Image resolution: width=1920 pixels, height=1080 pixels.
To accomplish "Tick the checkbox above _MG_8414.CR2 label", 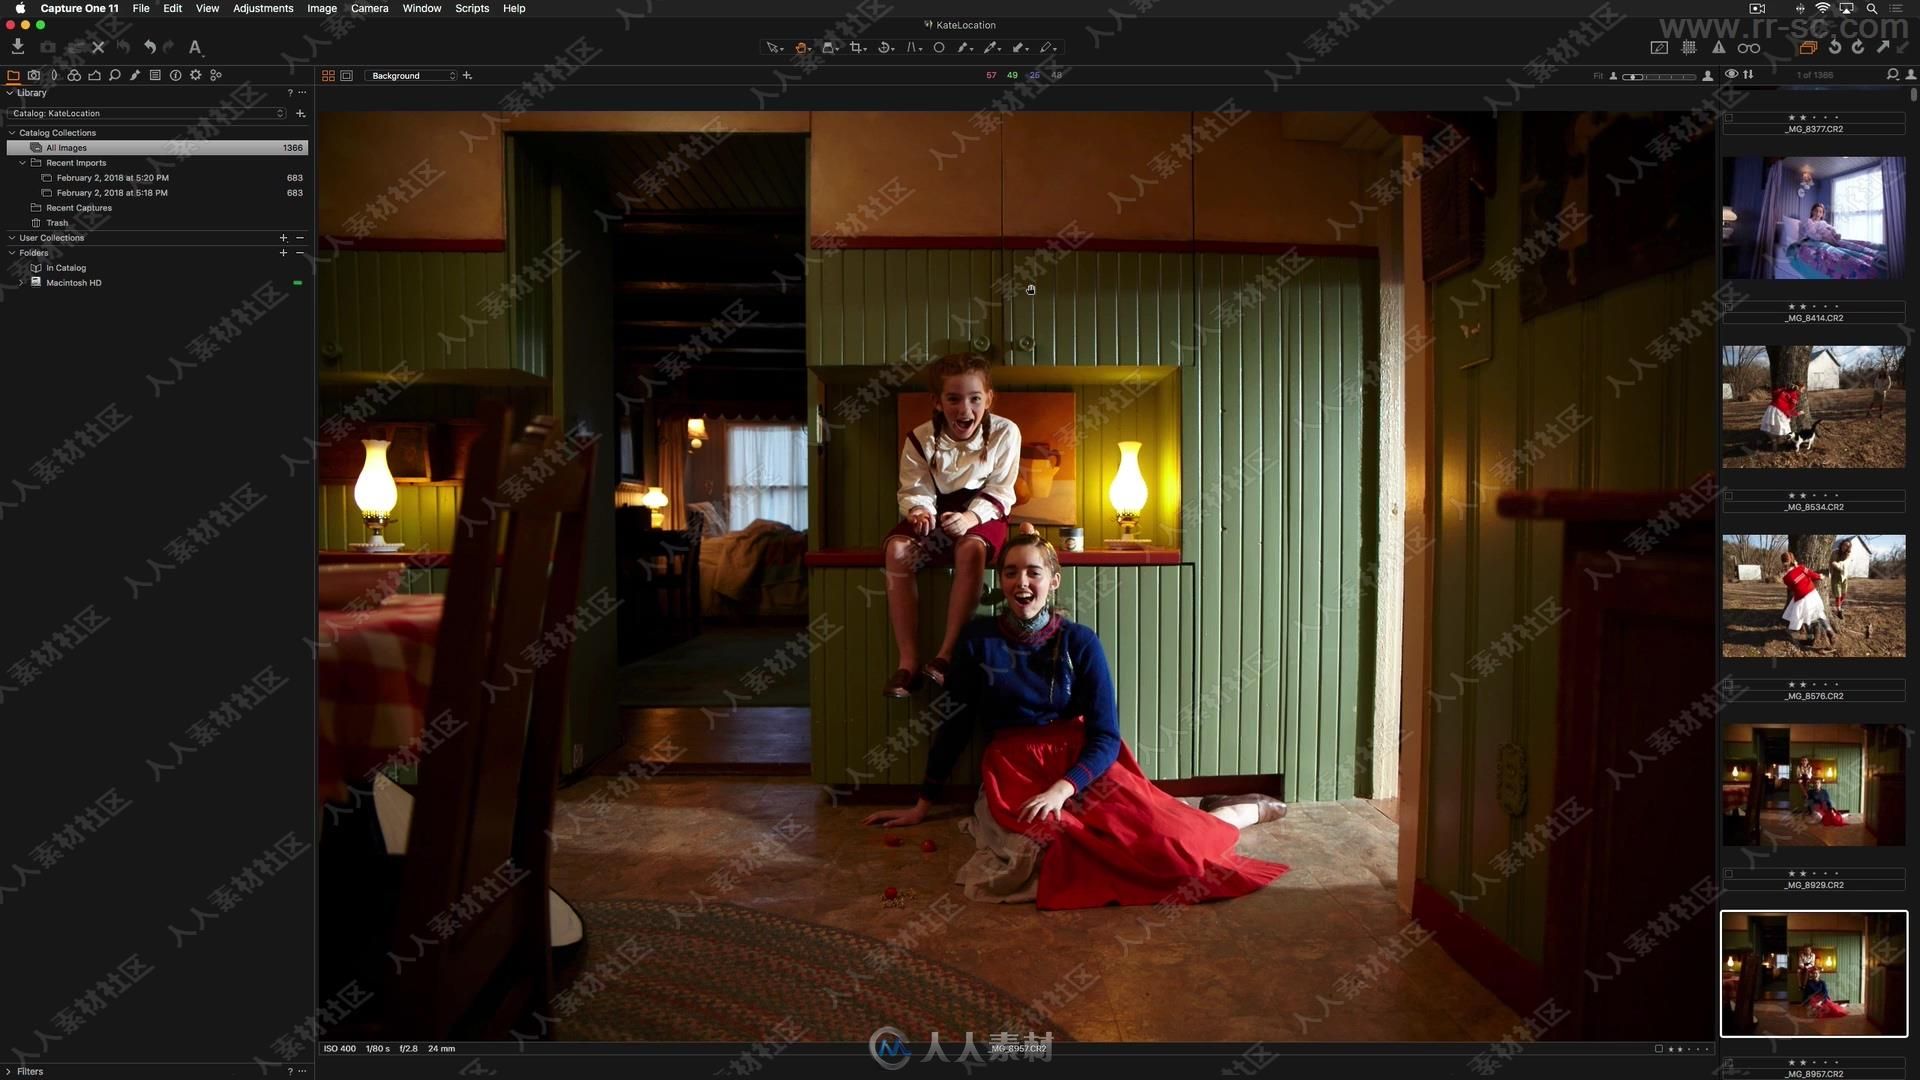I will (1728, 307).
